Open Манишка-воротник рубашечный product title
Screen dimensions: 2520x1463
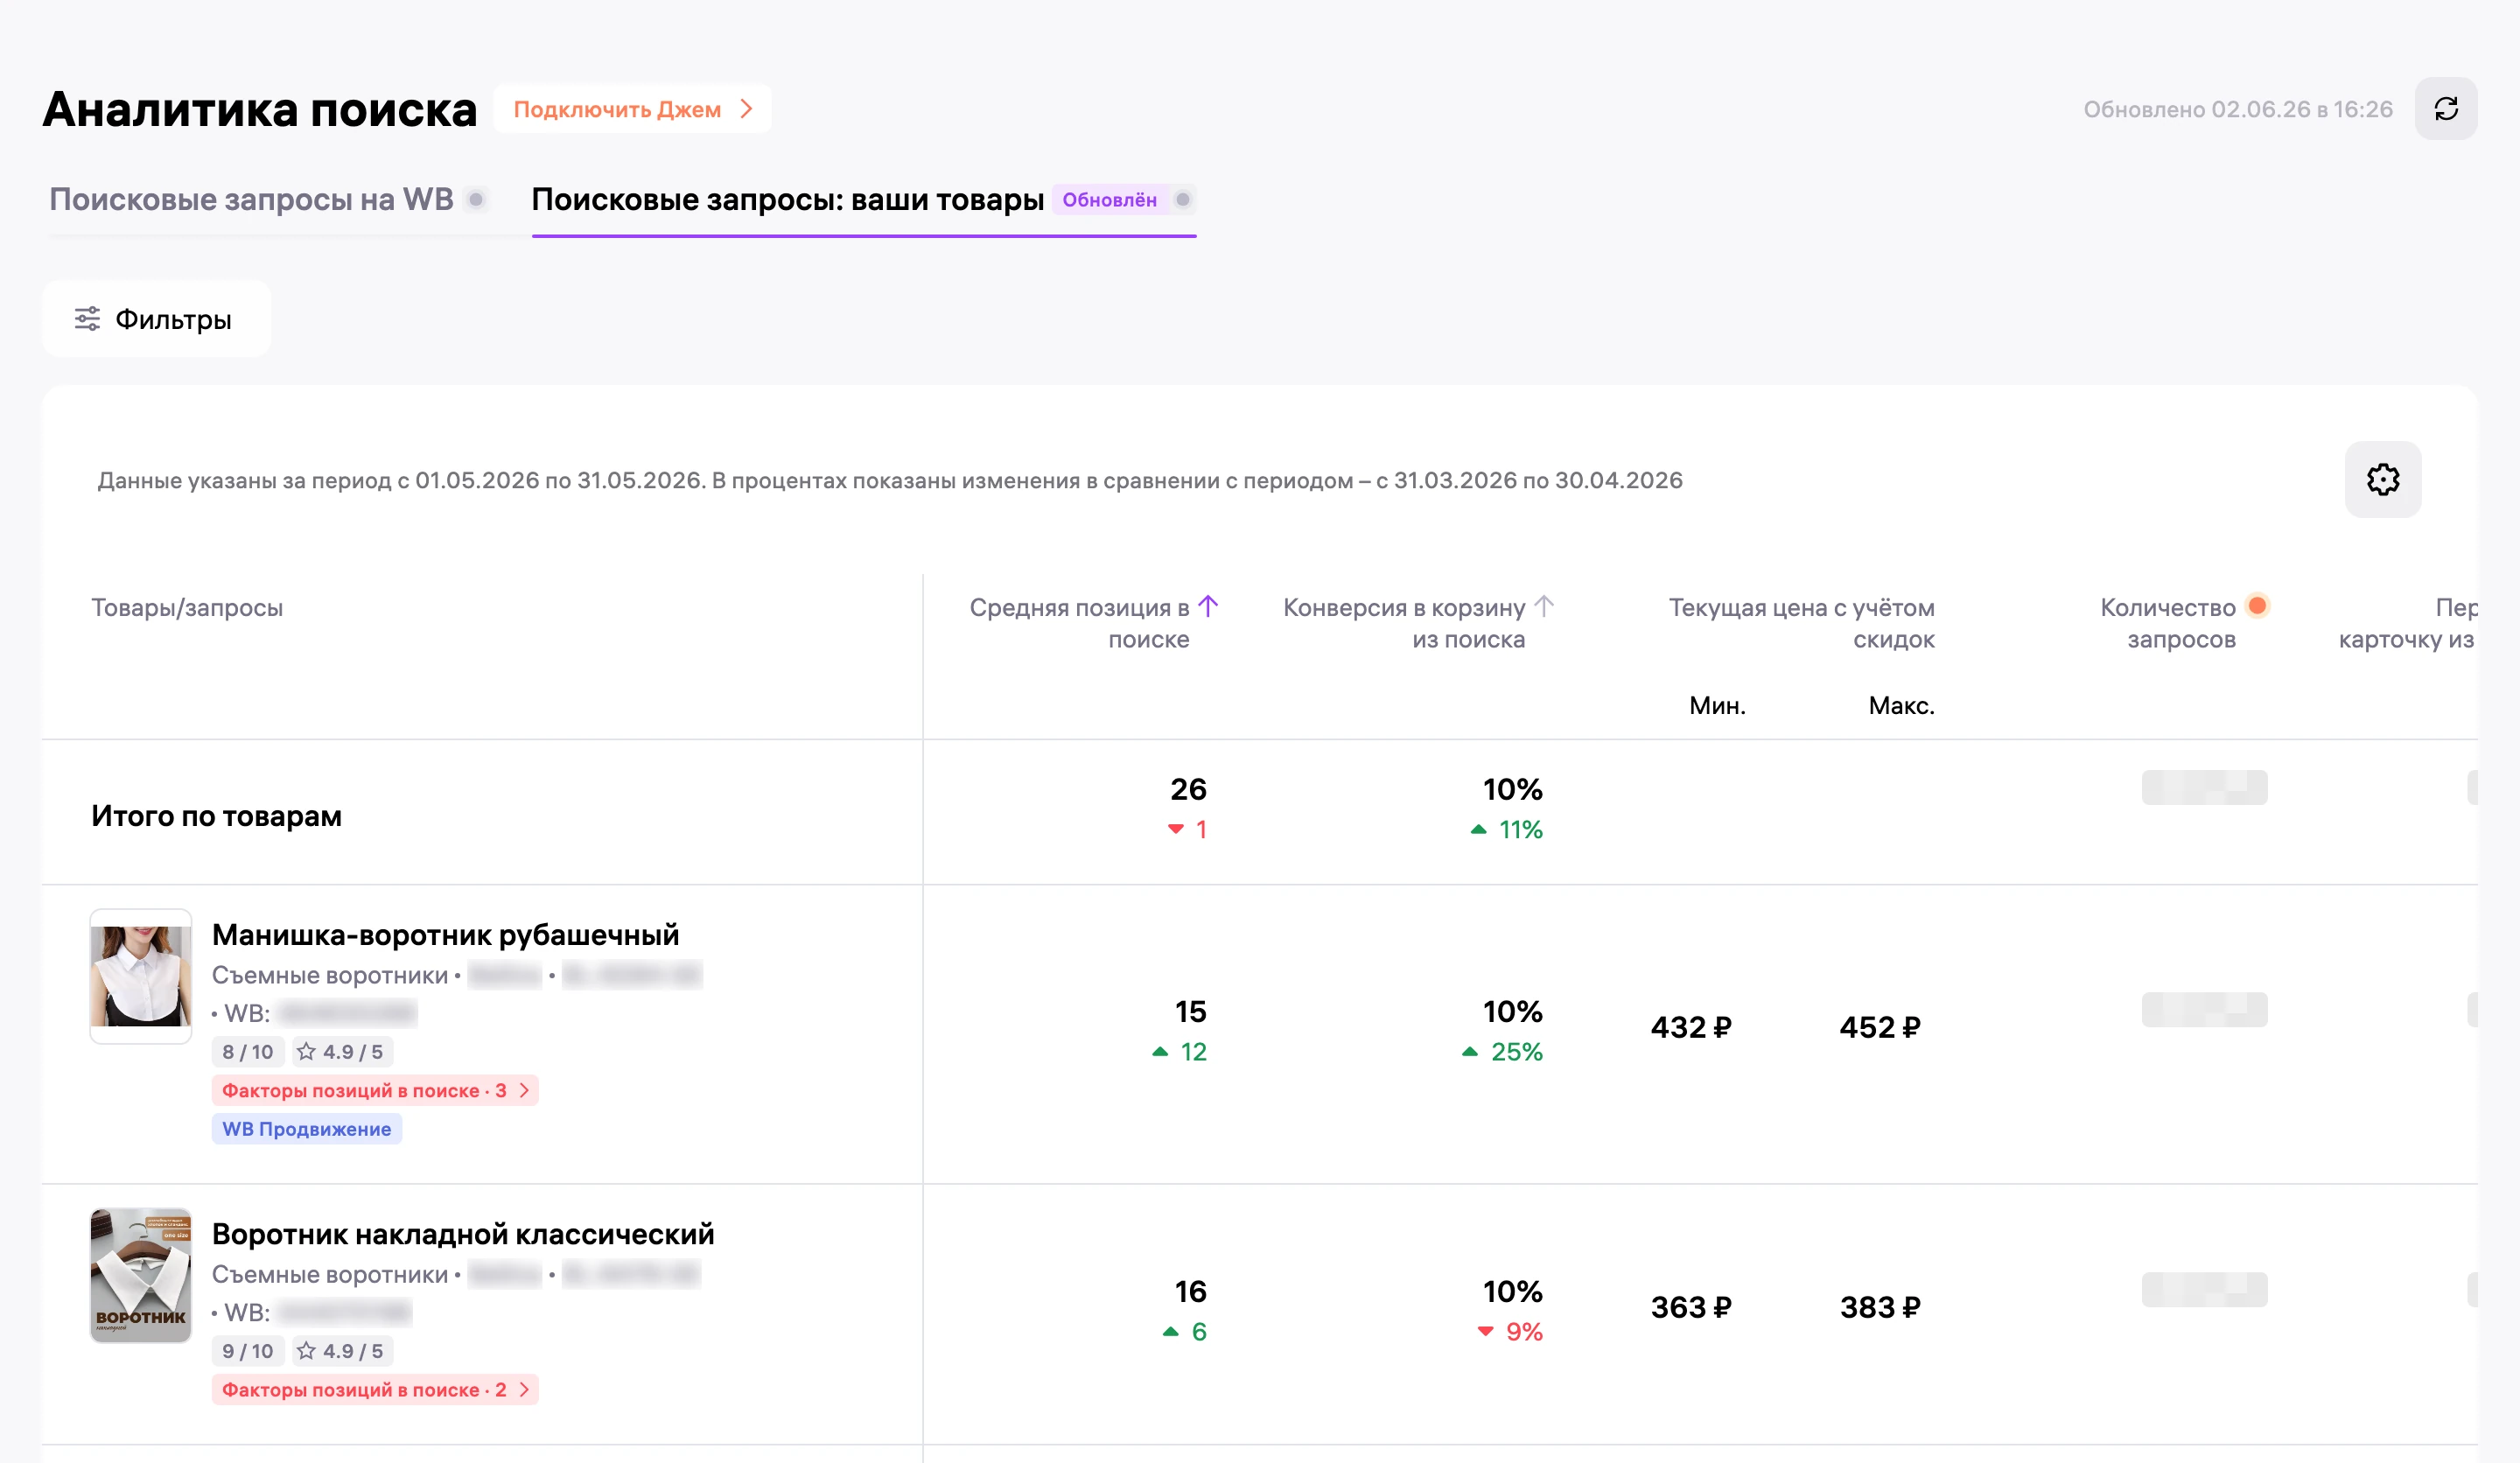(x=445, y=935)
